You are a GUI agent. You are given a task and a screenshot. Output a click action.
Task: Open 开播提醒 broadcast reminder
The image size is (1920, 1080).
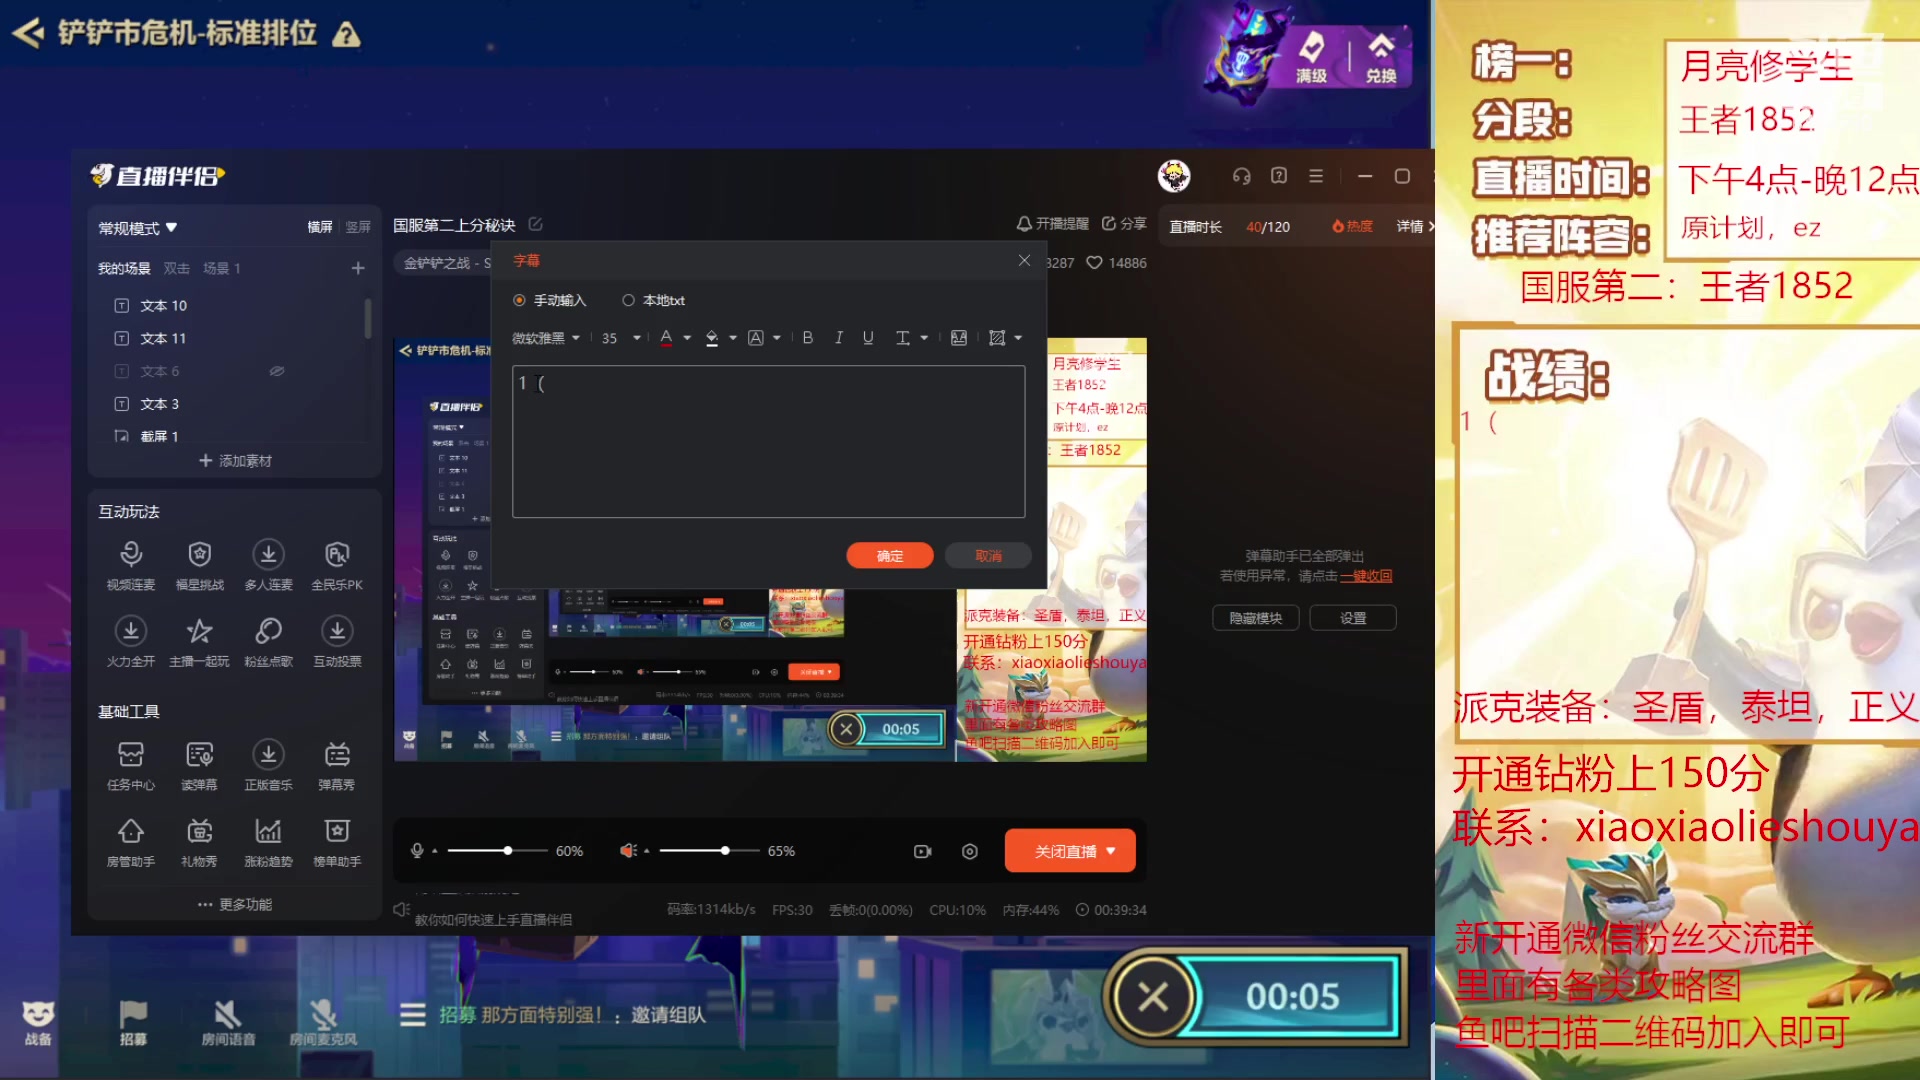click(1052, 224)
